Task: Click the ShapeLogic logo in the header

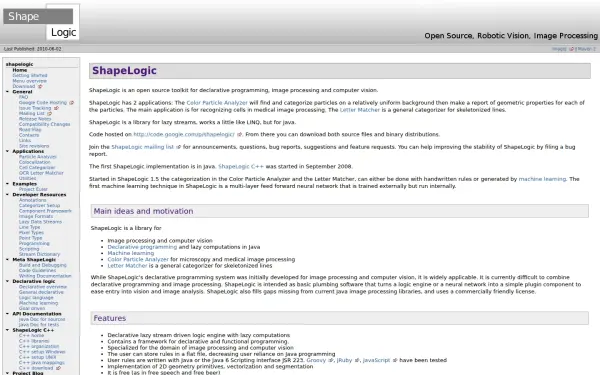Action: [41, 22]
